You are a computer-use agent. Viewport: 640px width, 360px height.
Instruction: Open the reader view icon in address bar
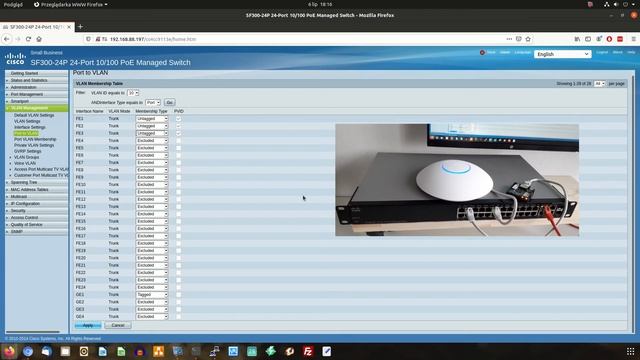(519, 39)
